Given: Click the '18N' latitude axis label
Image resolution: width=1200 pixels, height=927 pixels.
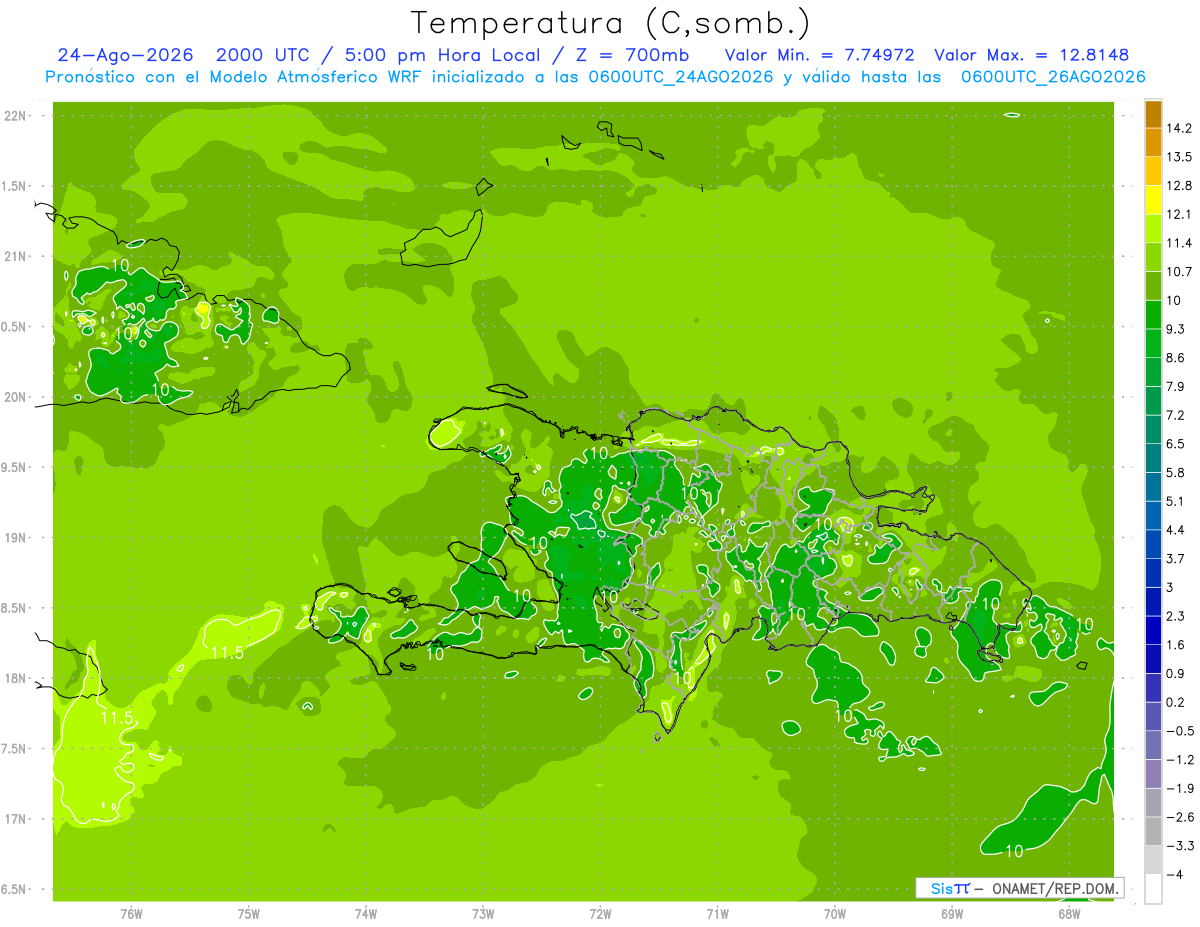Looking at the screenshot, I should pyautogui.click(x=15, y=679).
